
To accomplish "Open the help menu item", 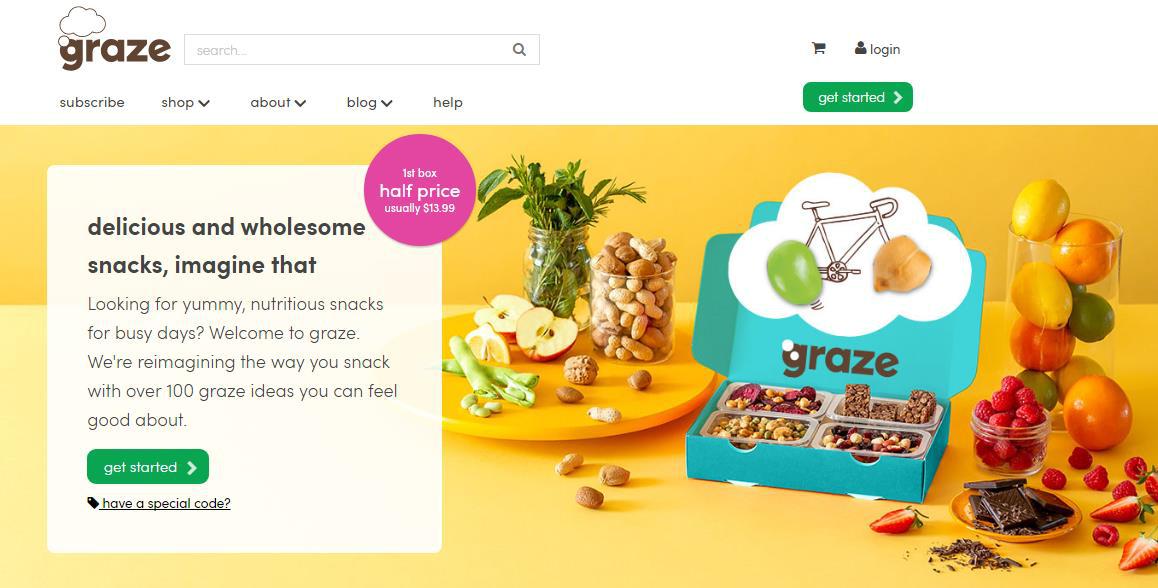I will (448, 103).
